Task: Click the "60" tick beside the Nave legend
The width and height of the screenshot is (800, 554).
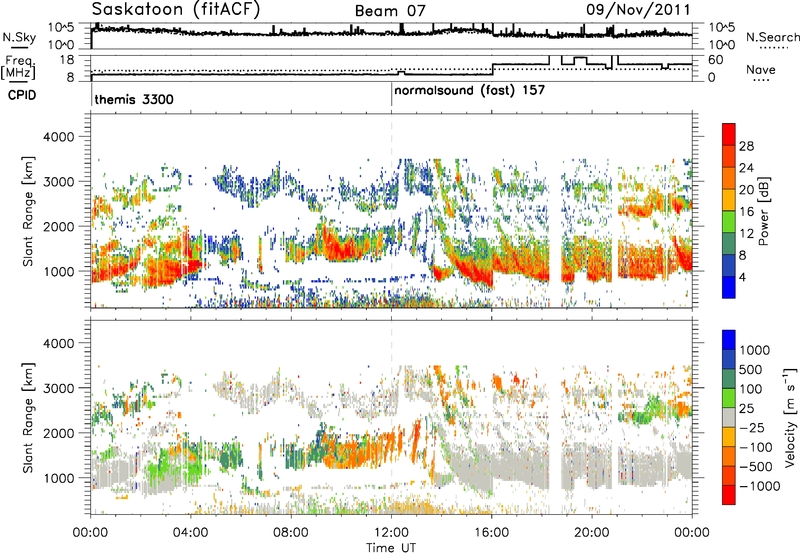Action: point(716,60)
